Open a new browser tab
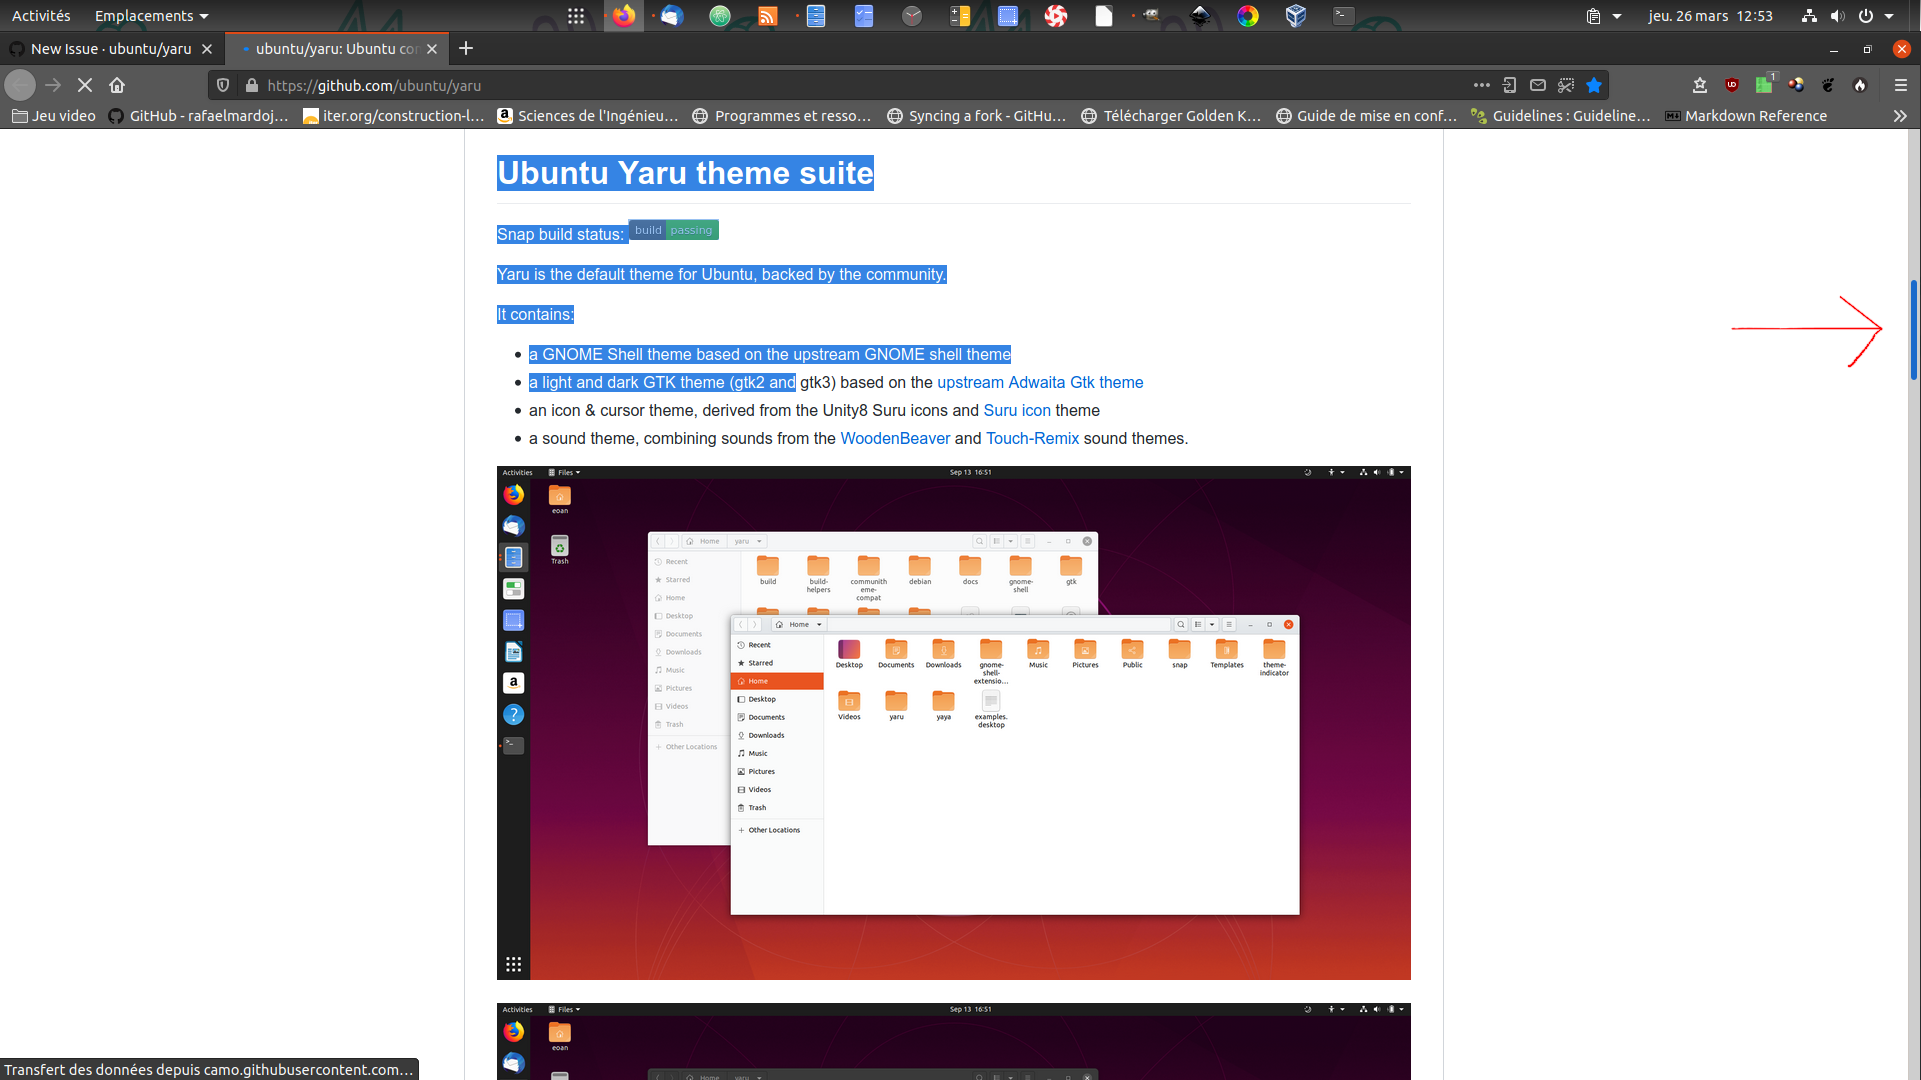The width and height of the screenshot is (1921, 1080). [466, 49]
